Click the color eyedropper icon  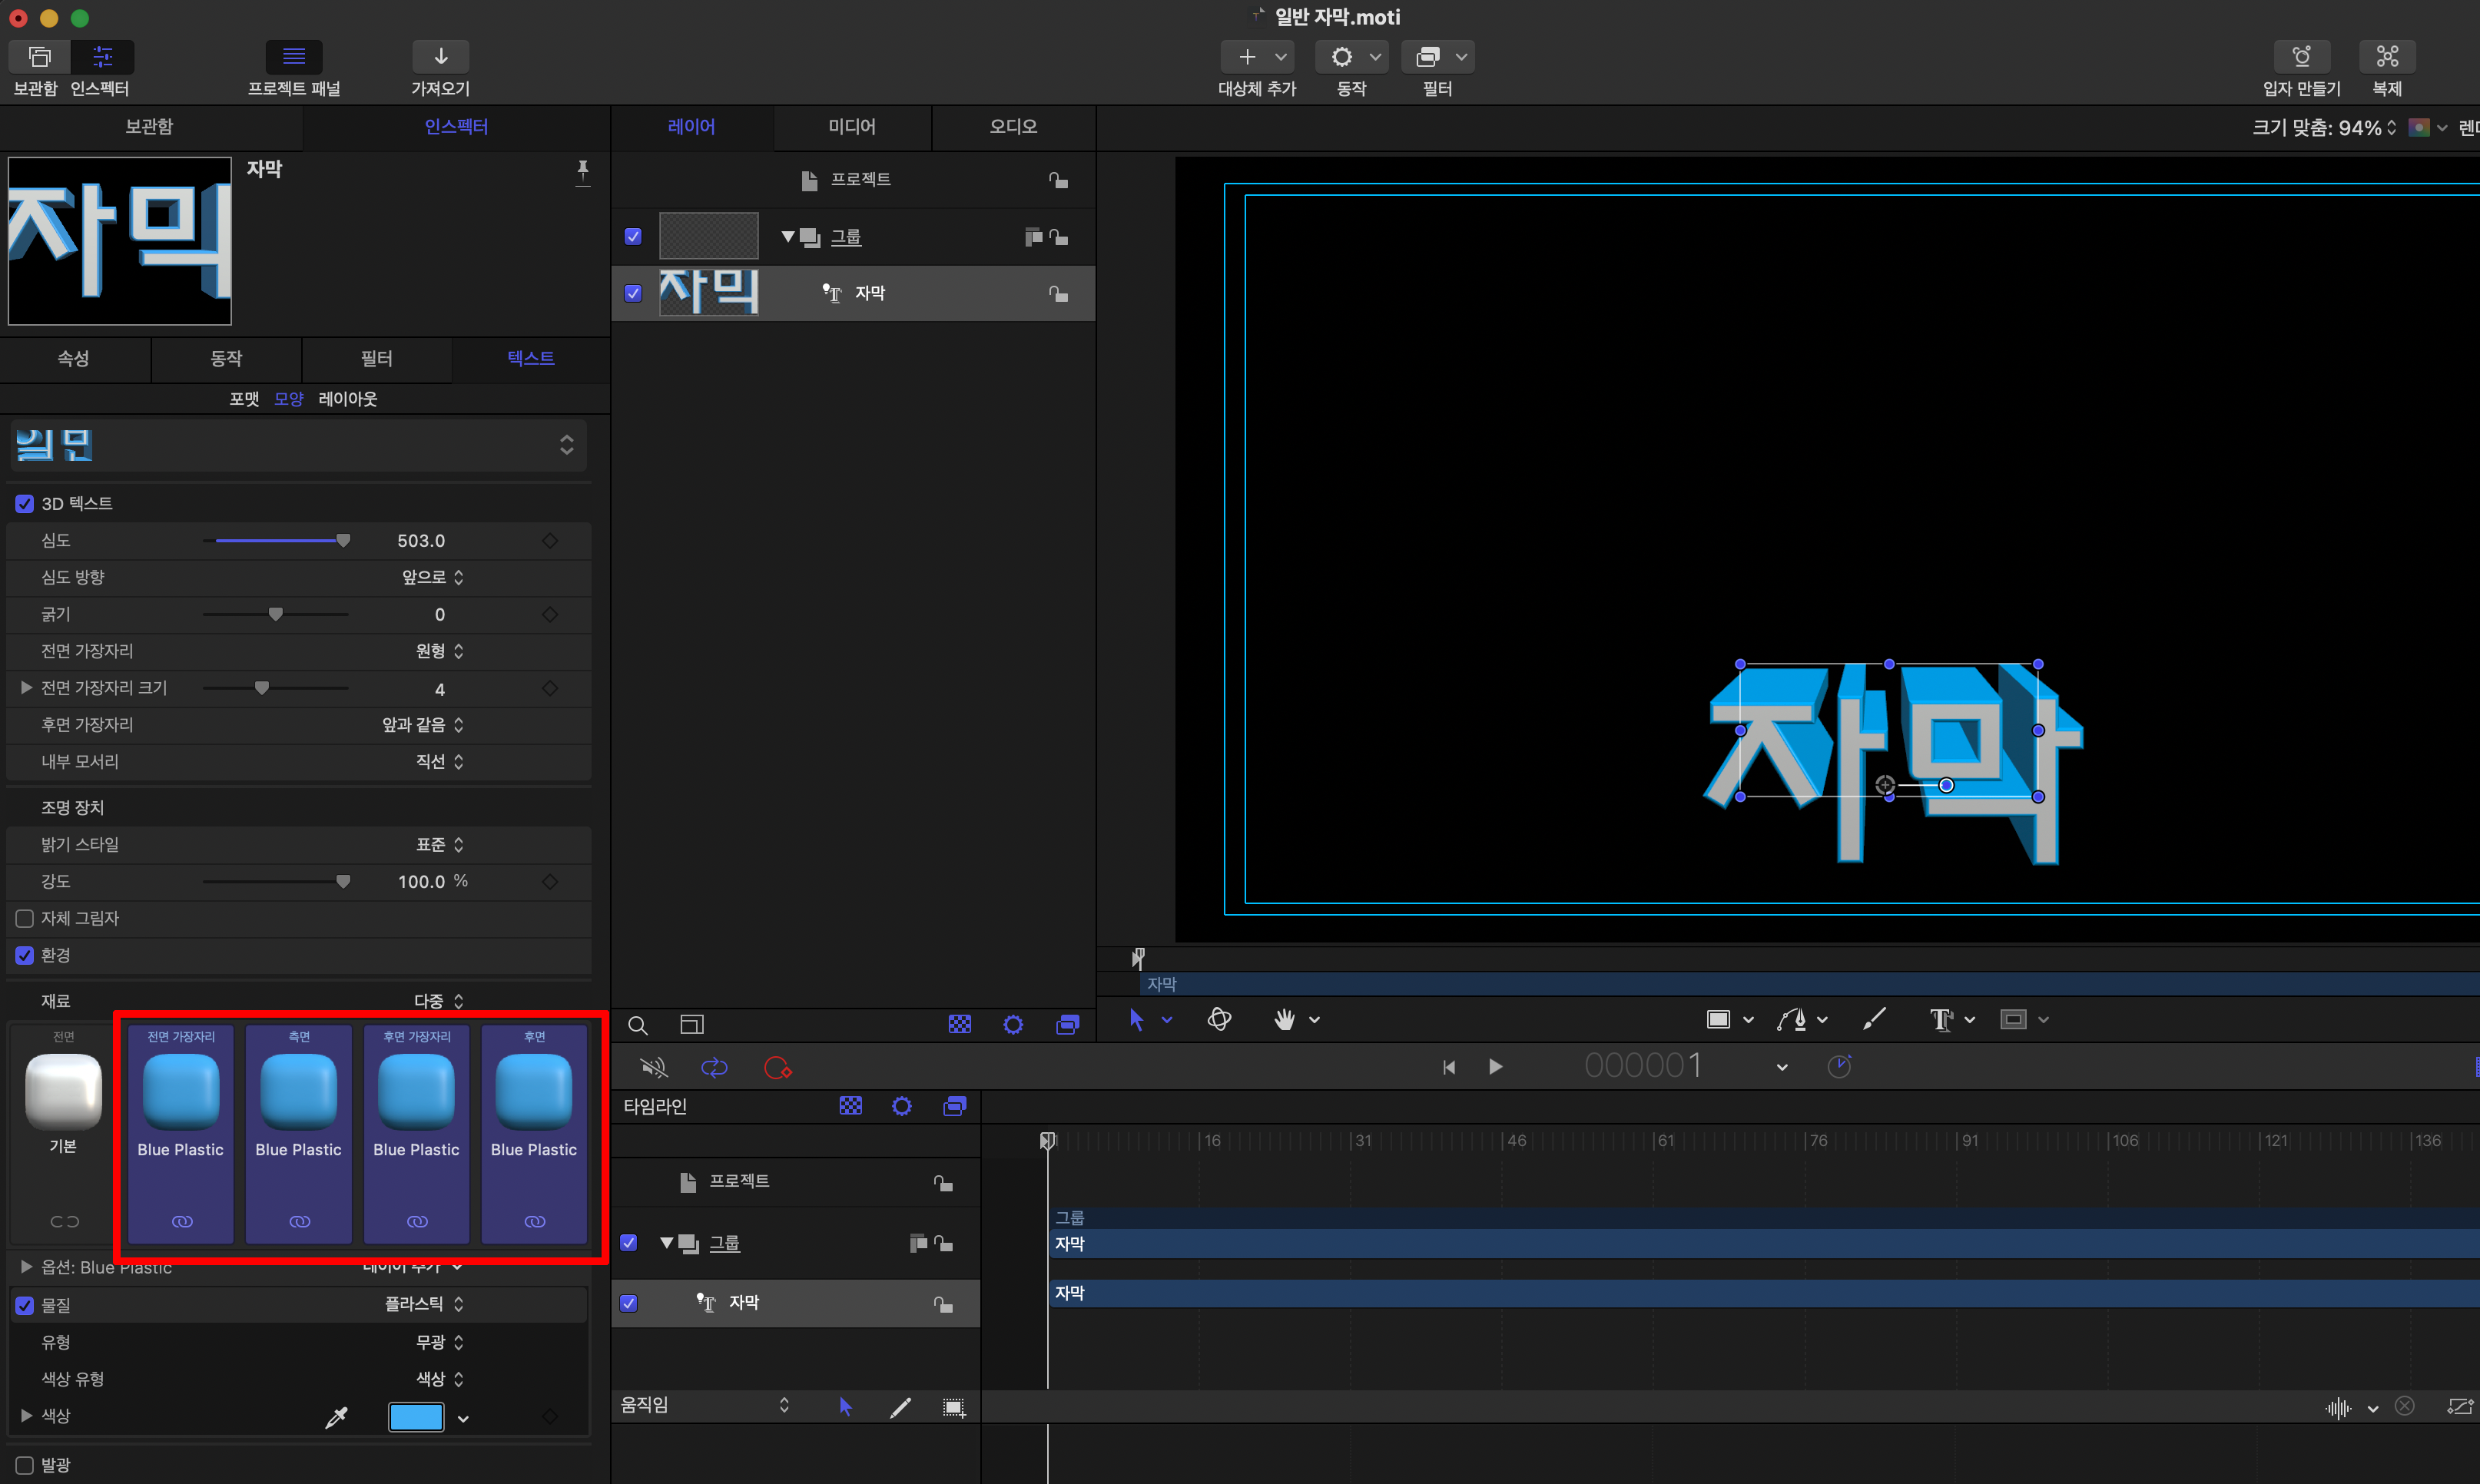337,1416
